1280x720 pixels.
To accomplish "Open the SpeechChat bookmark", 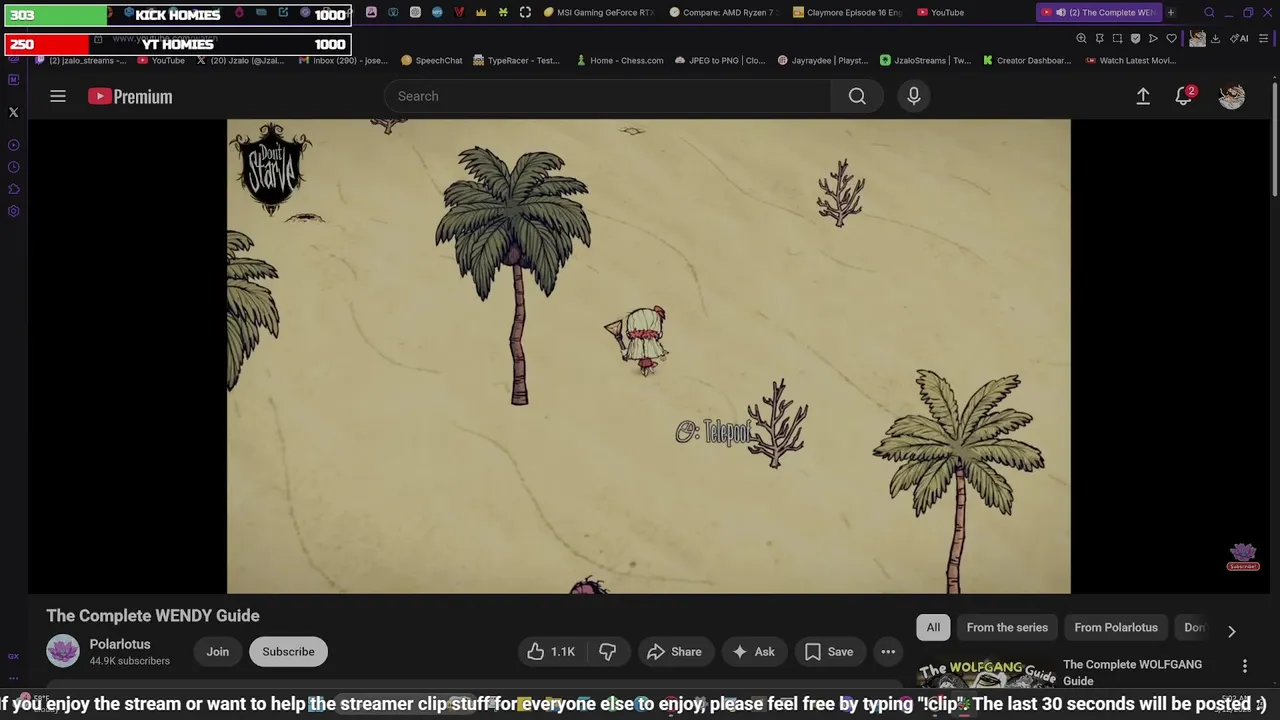I will tap(431, 60).
